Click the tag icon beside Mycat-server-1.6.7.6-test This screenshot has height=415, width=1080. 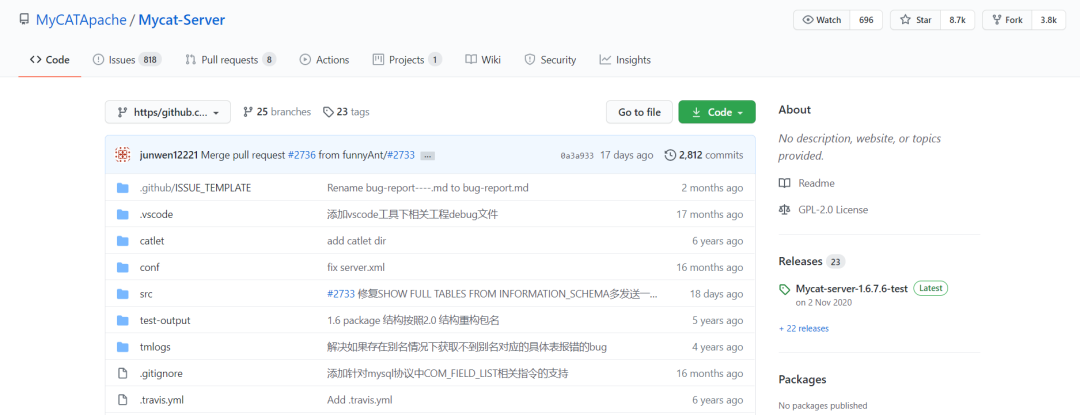pyautogui.click(x=785, y=289)
